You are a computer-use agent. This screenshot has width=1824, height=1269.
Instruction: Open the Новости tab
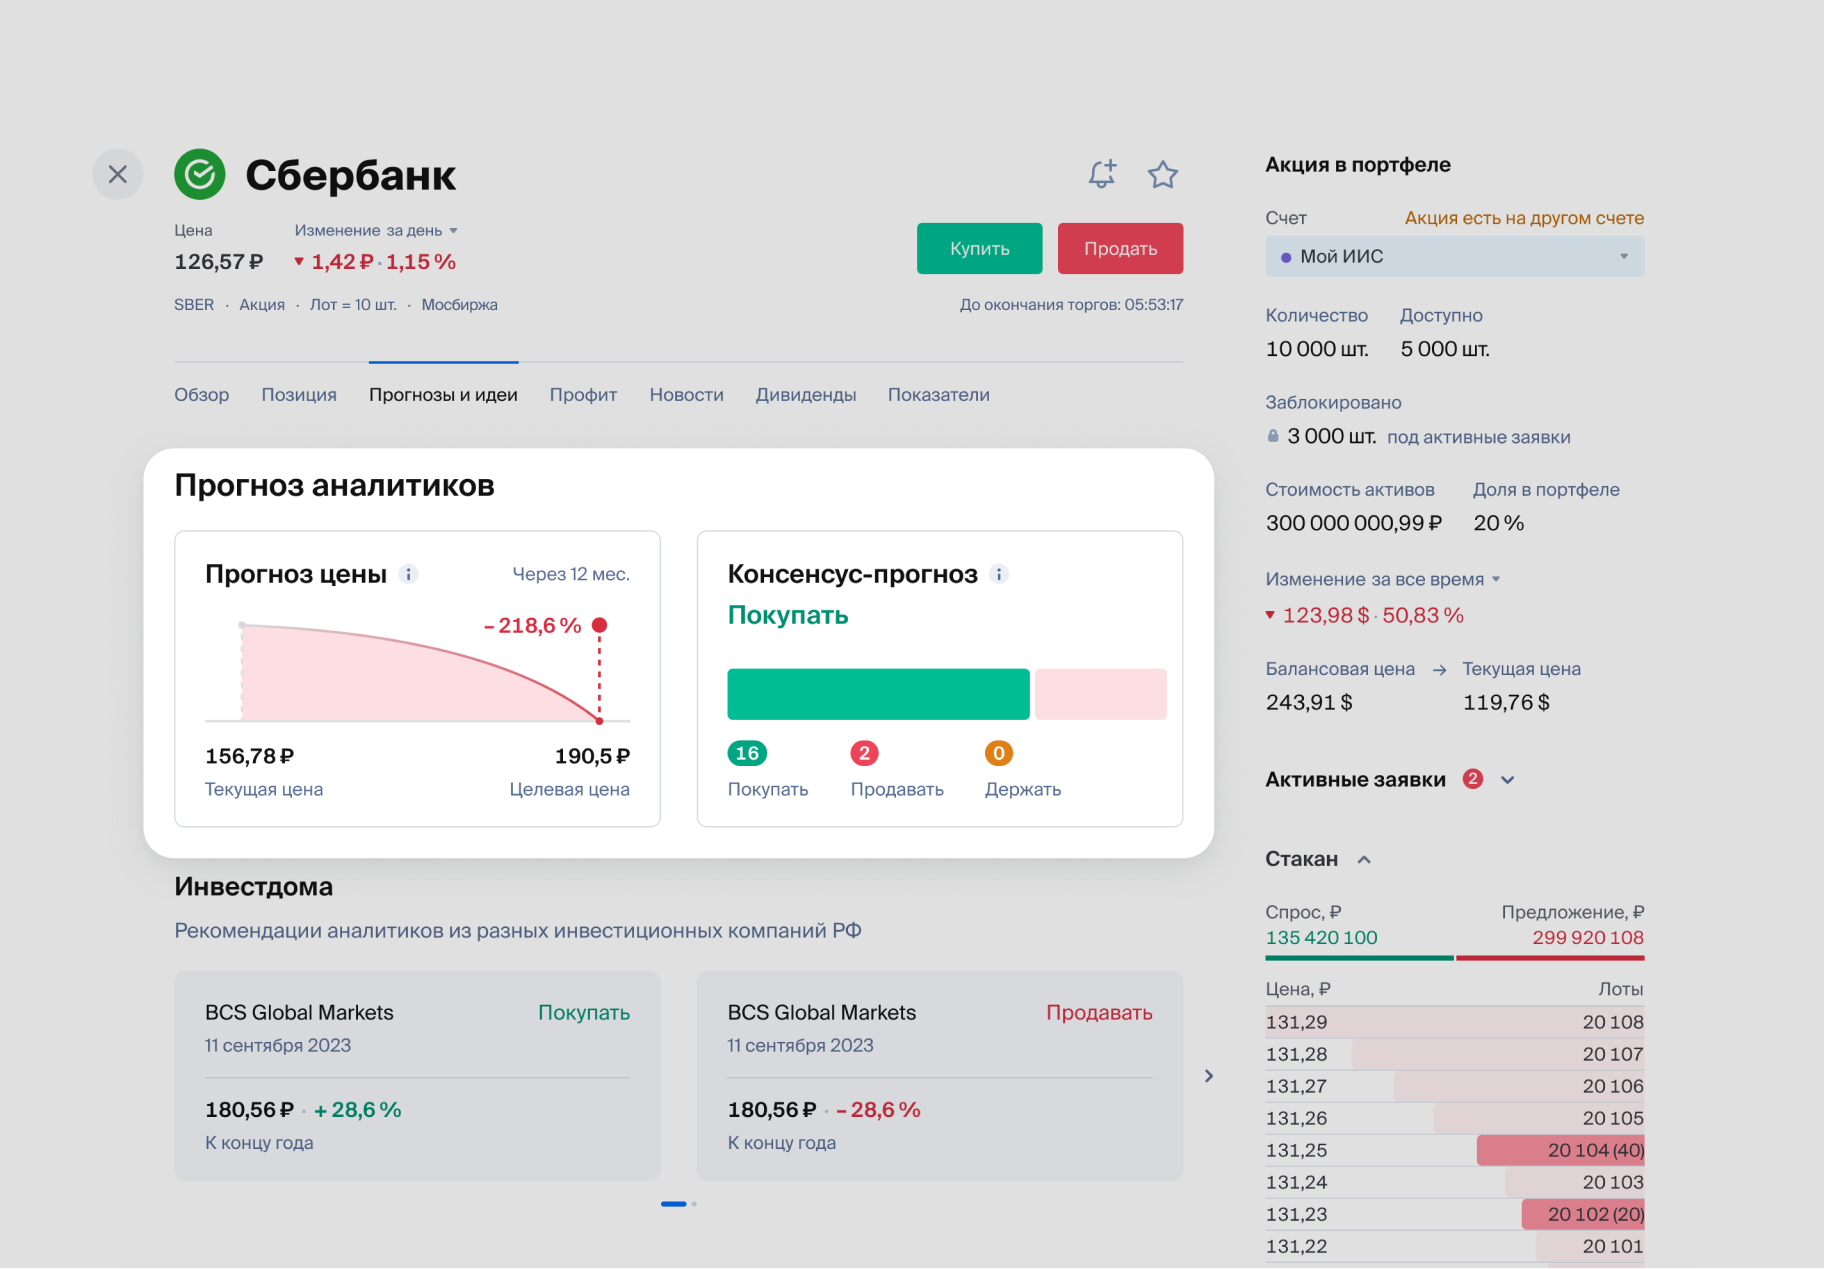(x=687, y=395)
